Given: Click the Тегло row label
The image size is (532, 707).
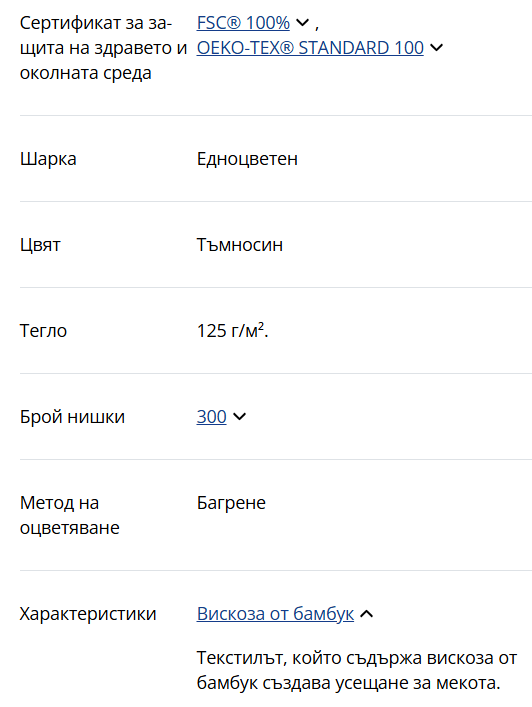Looking at the screenshot, I should click(43, 331).
